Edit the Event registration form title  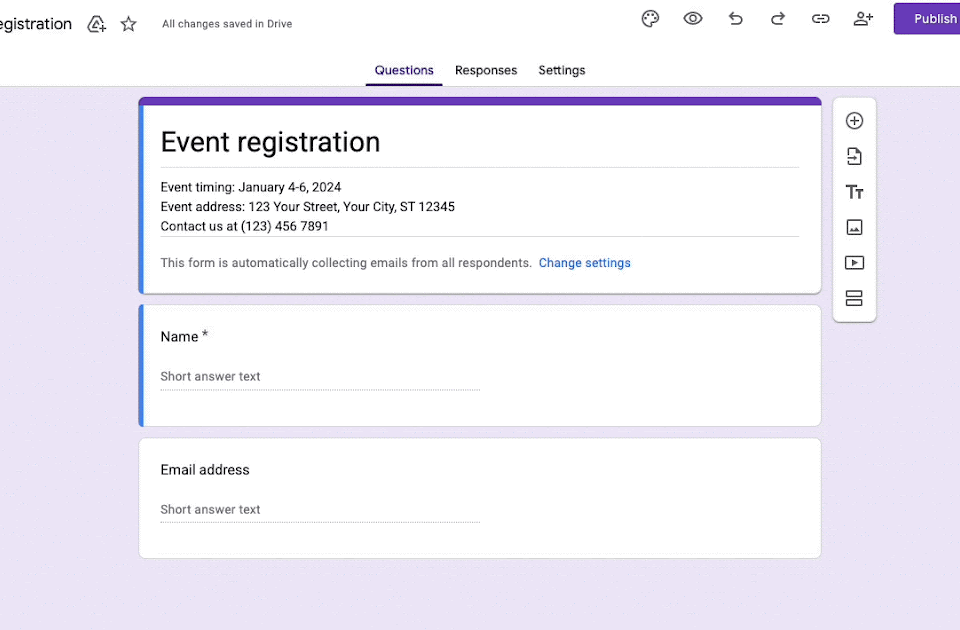(270, 142)
